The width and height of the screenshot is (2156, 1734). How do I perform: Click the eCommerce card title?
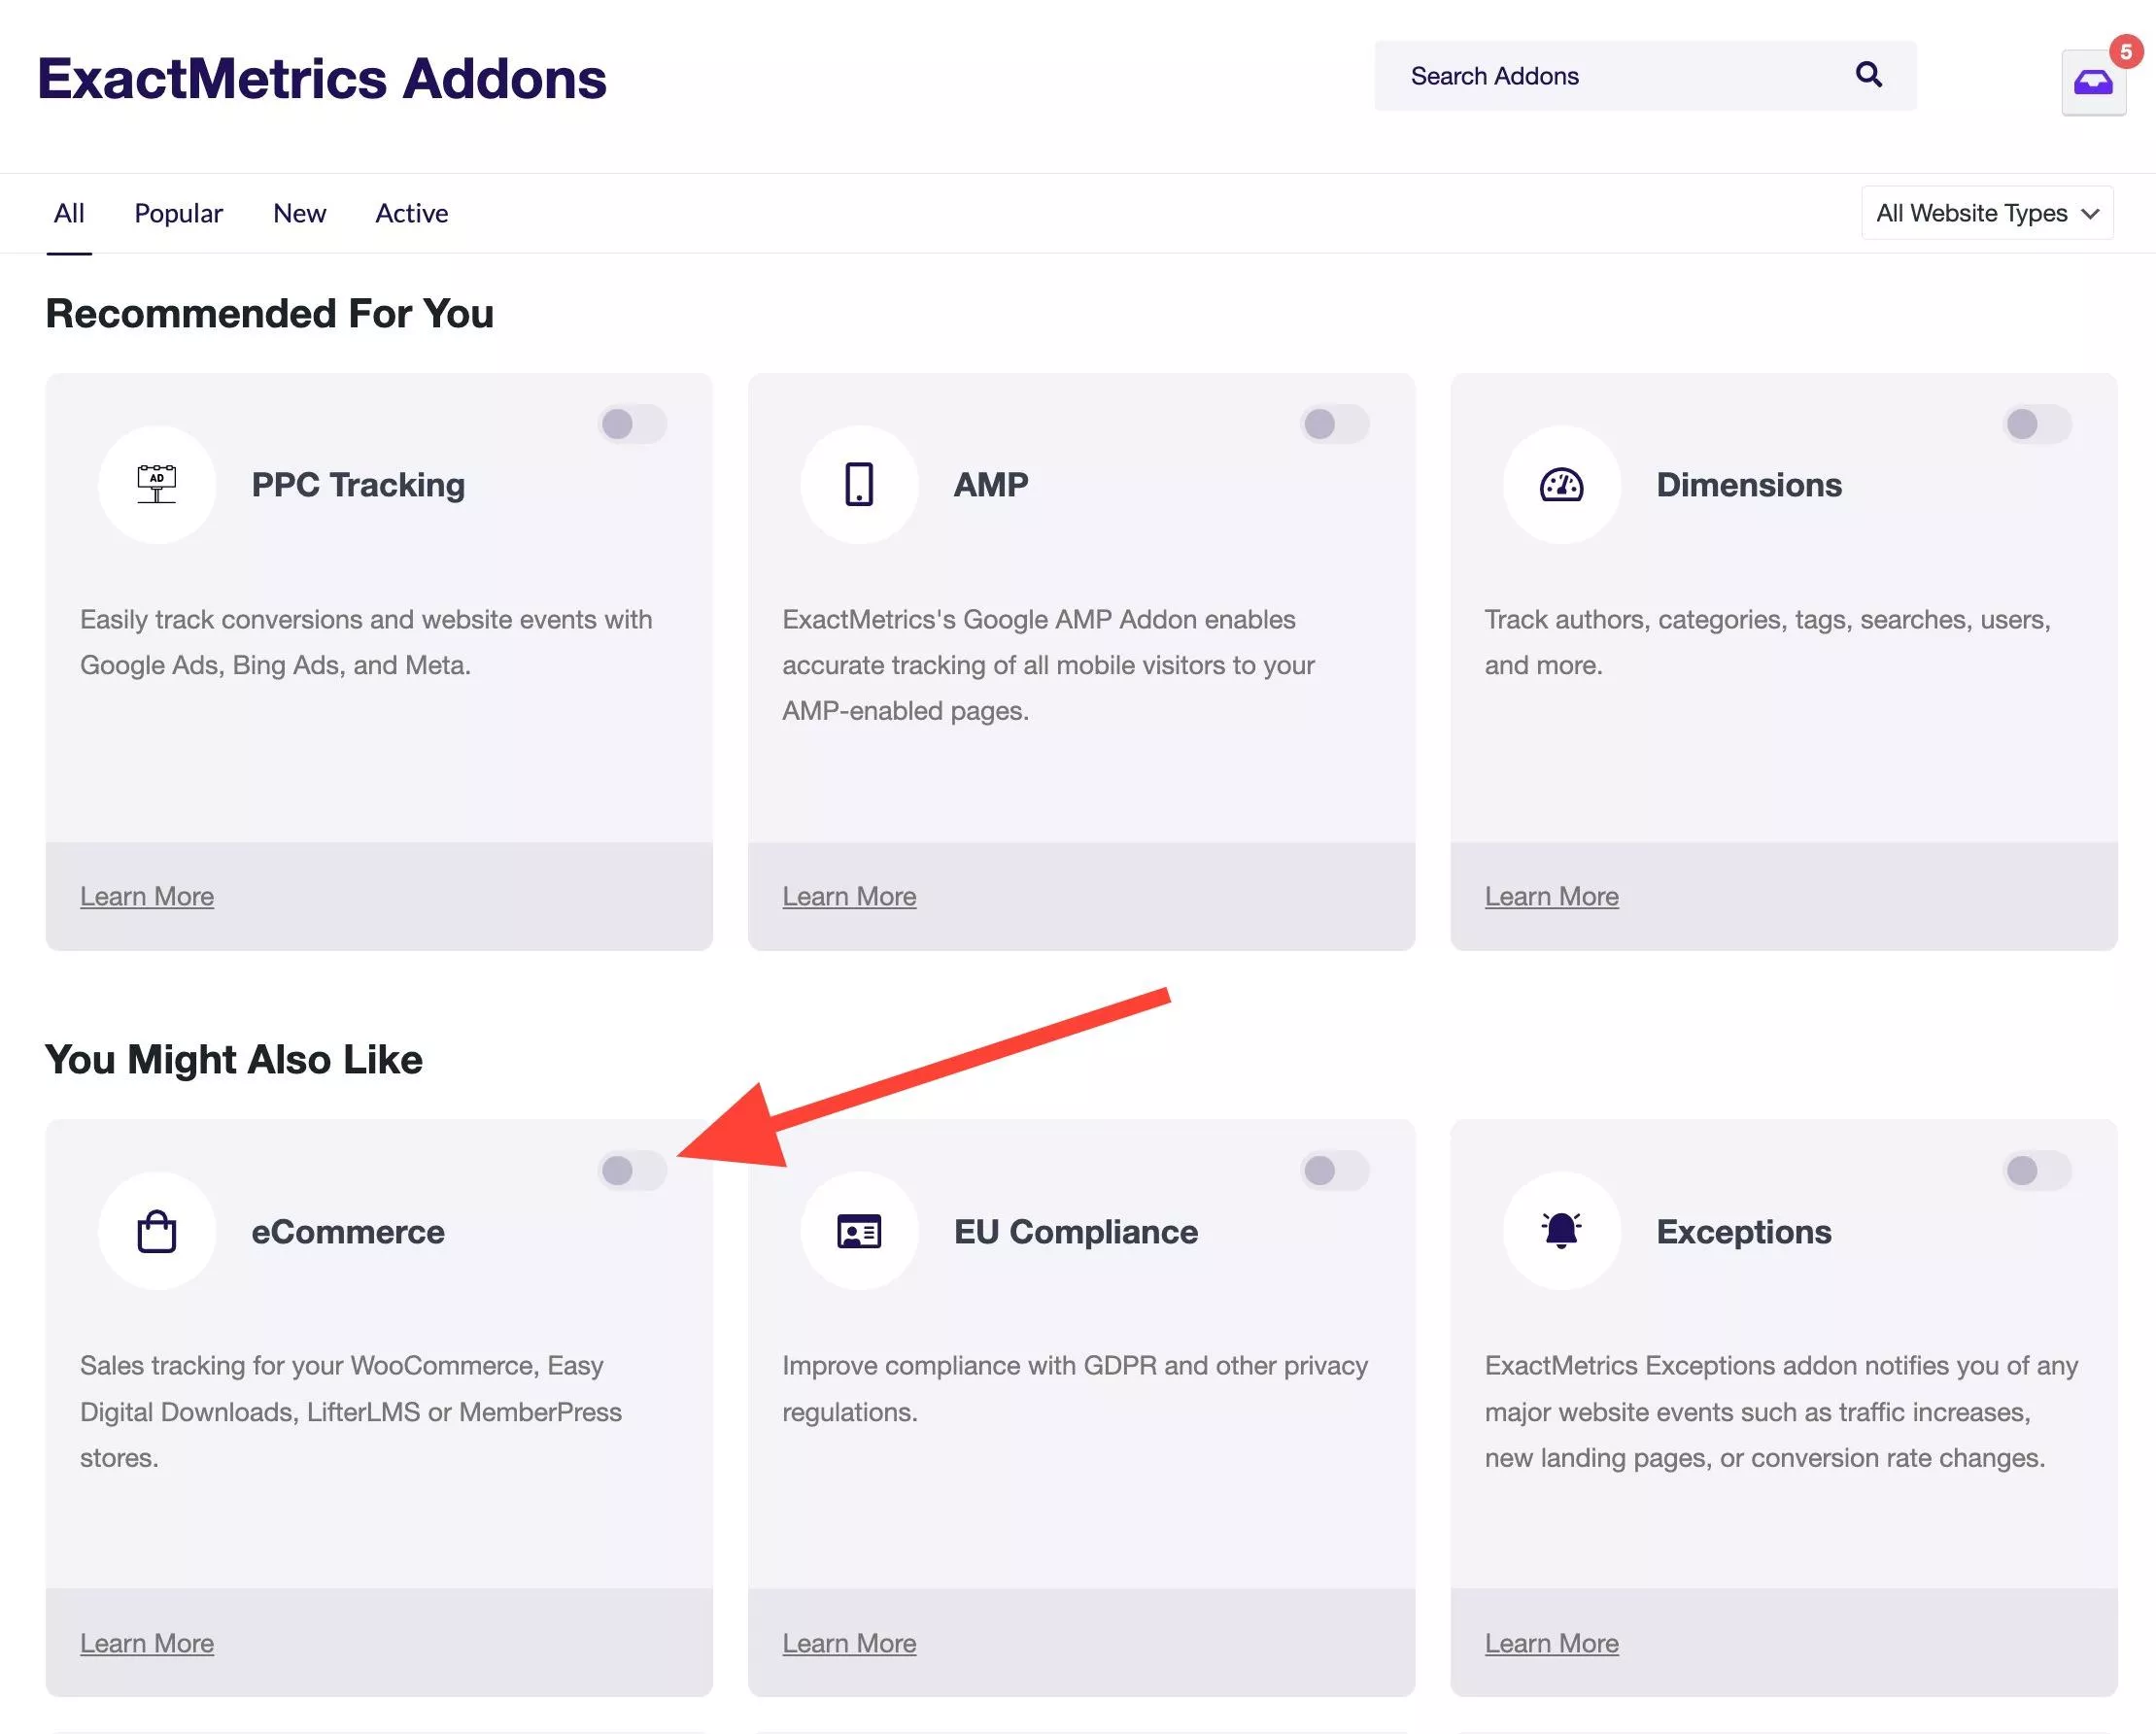[x=348, y=1231]
